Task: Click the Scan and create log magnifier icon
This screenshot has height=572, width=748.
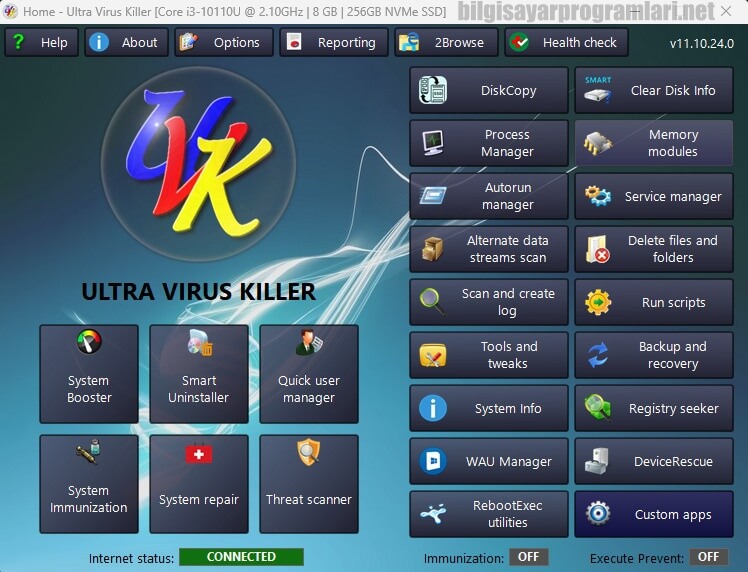Action: click(433, 302)
